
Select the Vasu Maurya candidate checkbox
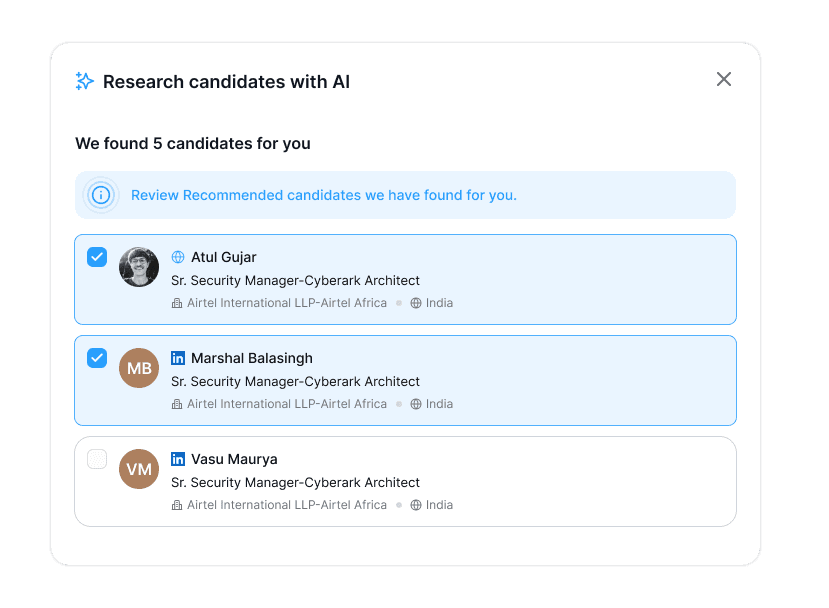[97, 459]
